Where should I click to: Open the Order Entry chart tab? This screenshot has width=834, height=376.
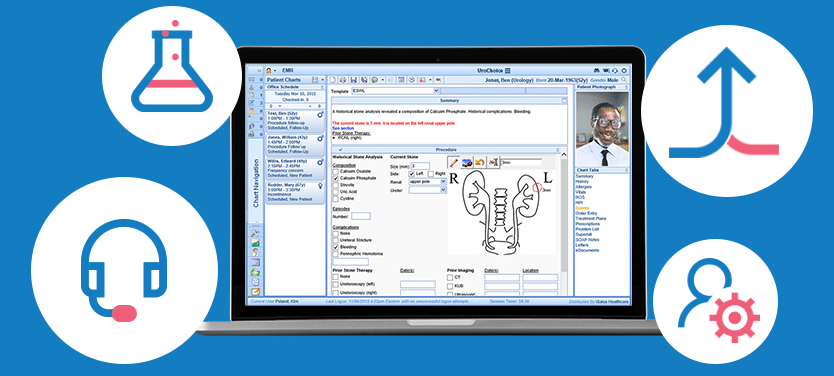pyautogui.click(x=586, y=213)
